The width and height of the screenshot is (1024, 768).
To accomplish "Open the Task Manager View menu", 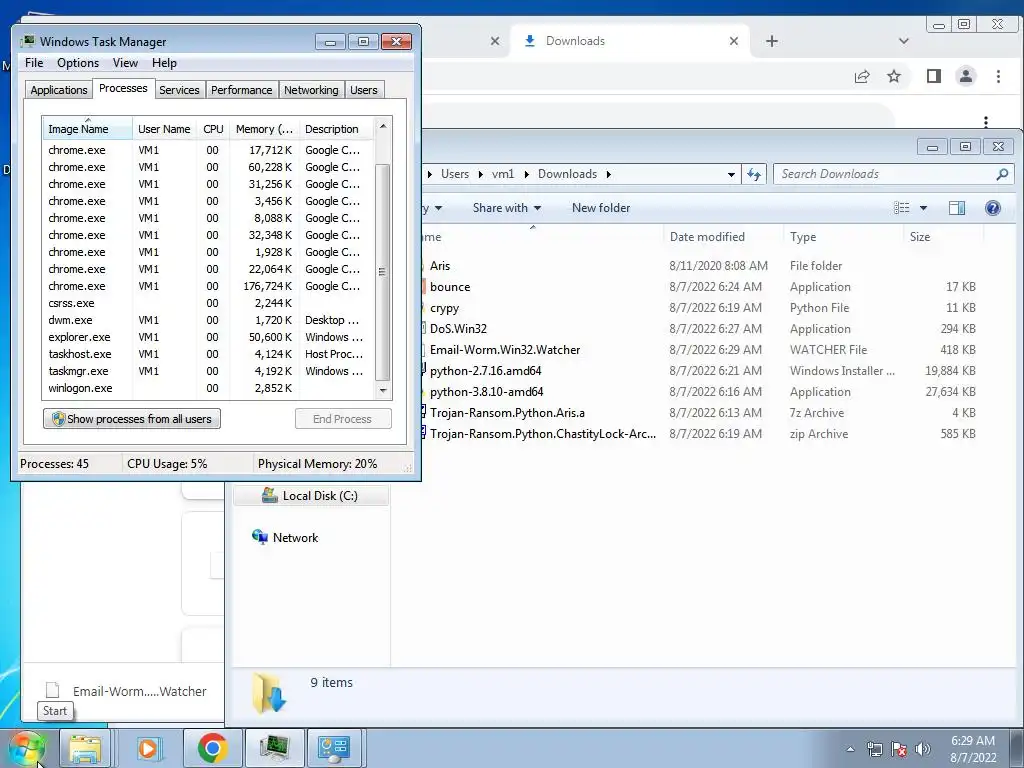I will pyautogui.click(x=125, y=63).
